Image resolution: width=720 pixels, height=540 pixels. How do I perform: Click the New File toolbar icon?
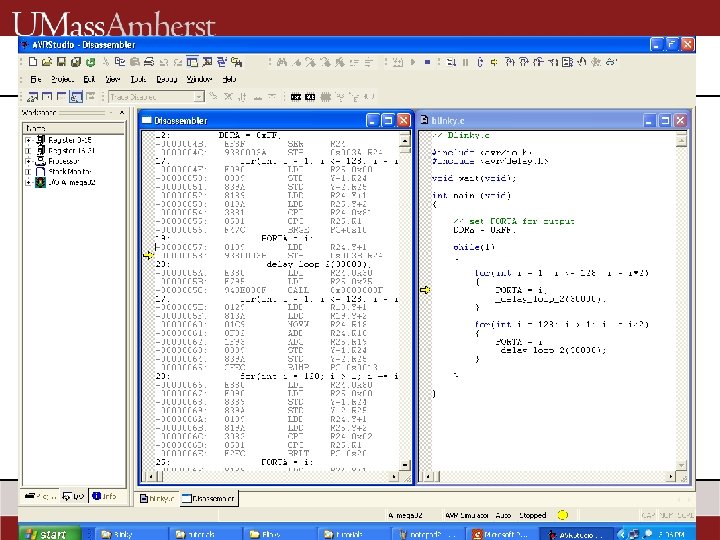[x=33, y=62]
